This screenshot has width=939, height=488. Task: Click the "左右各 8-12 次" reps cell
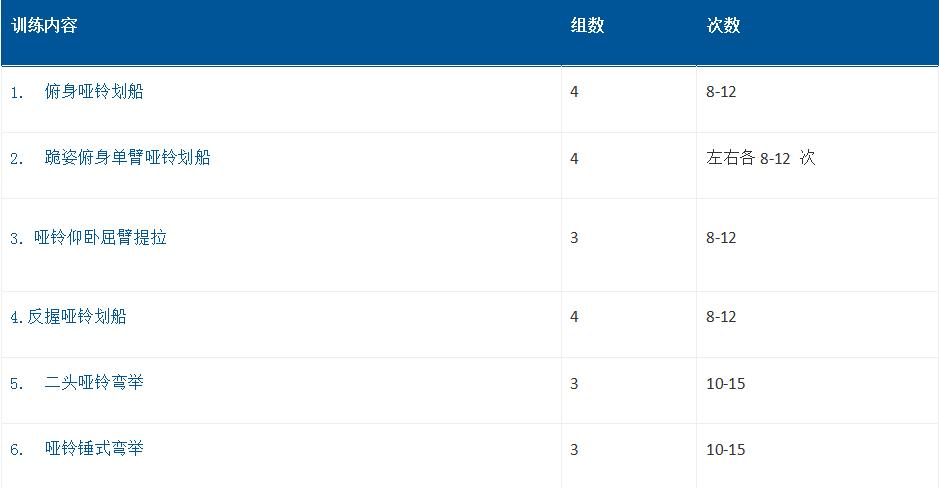760,158
